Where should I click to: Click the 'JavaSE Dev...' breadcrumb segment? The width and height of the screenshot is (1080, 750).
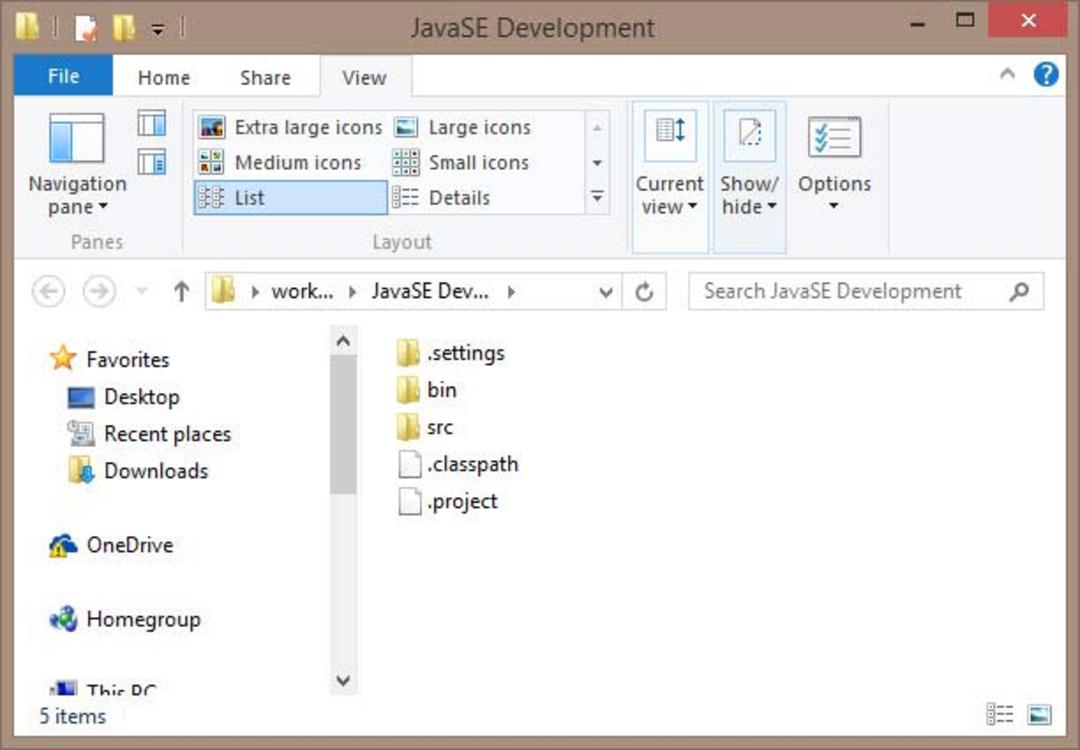(430, 291)
